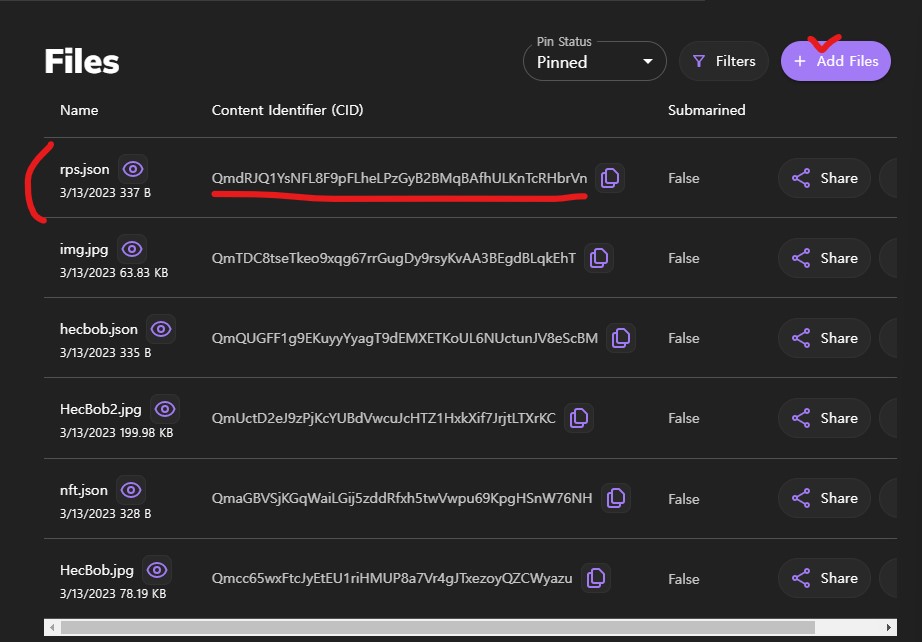Select the HecBob2.jpg CID starting QmUctD2
Image resolution: width=922 pixels, height=642 pixels.
[383, 418]
